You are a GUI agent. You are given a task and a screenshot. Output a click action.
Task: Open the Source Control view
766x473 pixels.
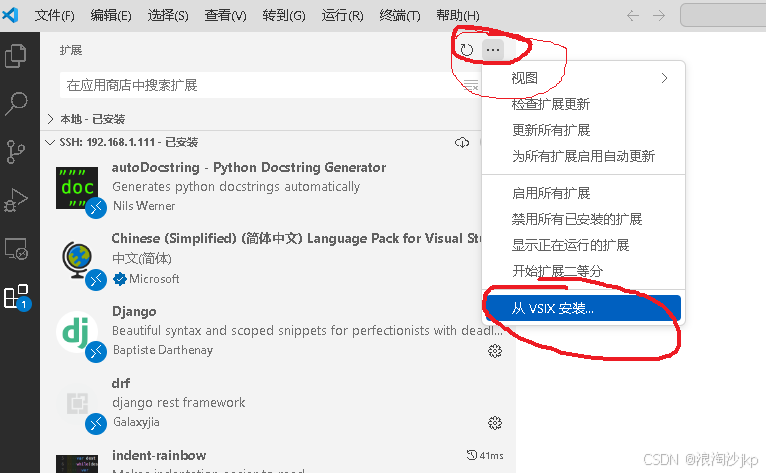(x=16, y=151)
